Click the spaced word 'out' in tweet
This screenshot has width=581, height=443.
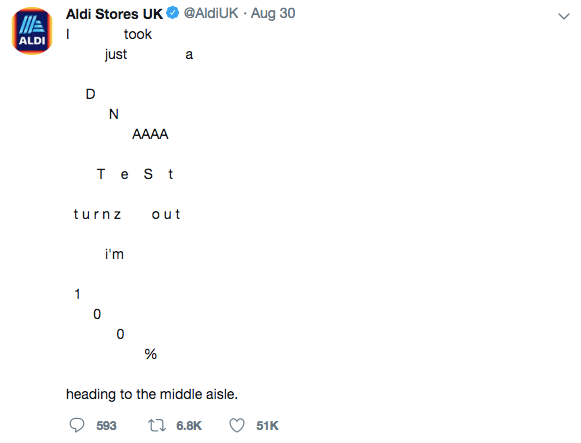(166, 214)
